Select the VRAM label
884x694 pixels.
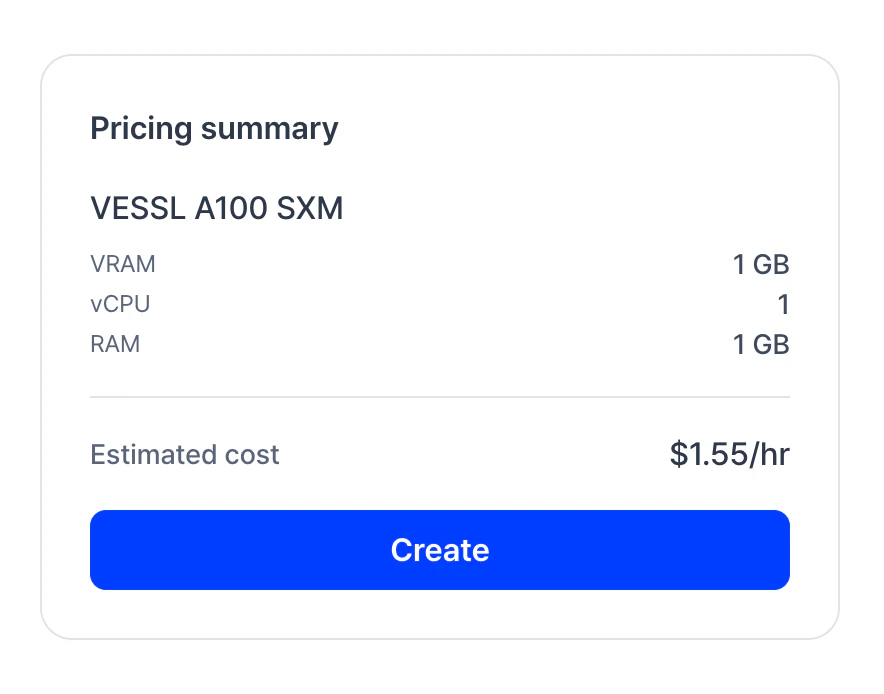[122, 264]
